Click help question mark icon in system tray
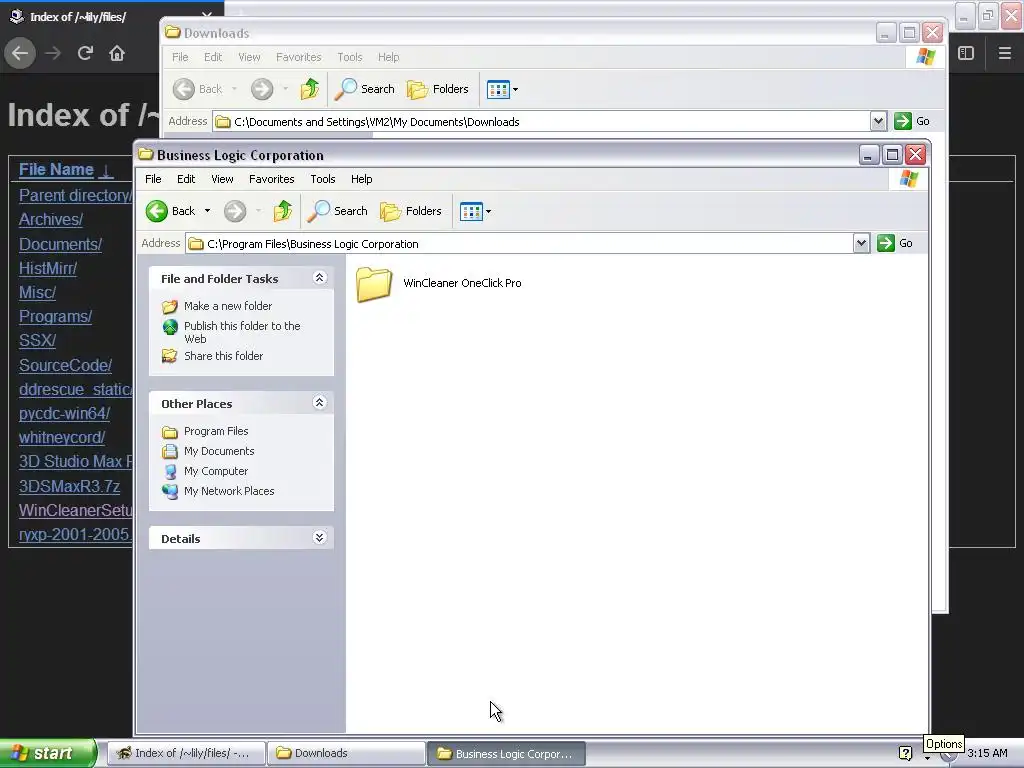 pos(906,754)
